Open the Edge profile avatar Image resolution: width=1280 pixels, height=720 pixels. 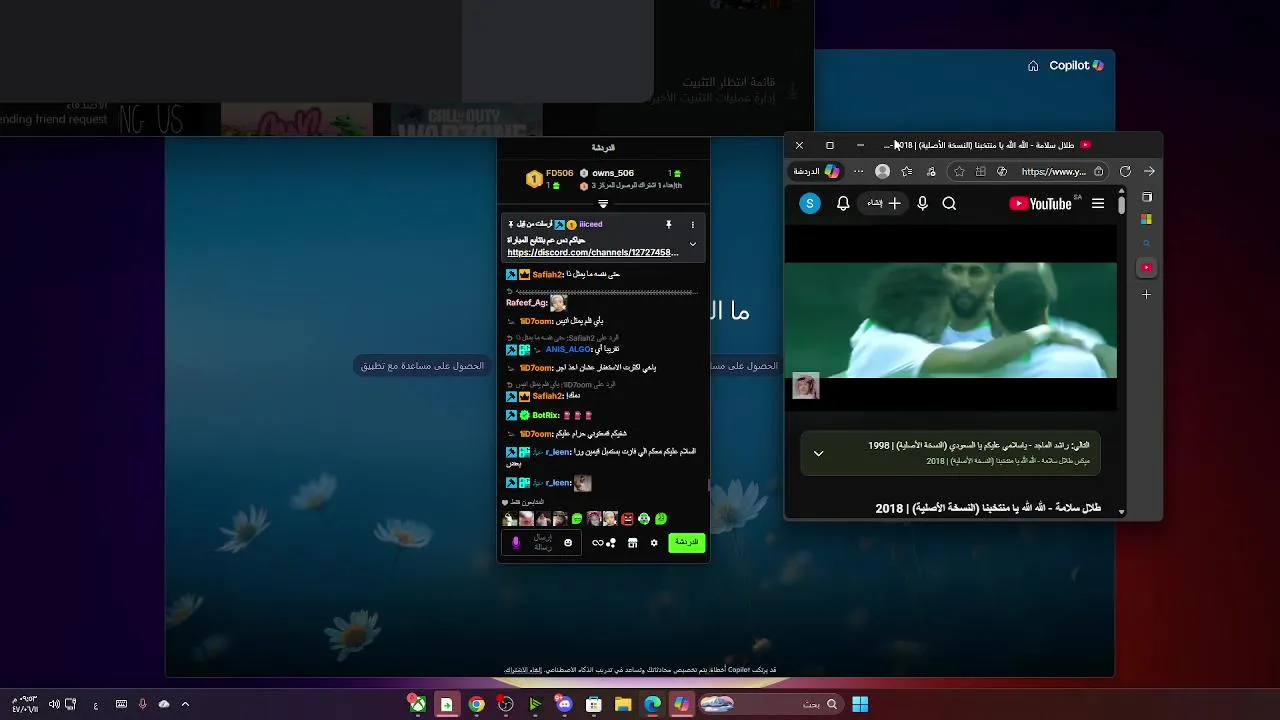pos(882,172)
